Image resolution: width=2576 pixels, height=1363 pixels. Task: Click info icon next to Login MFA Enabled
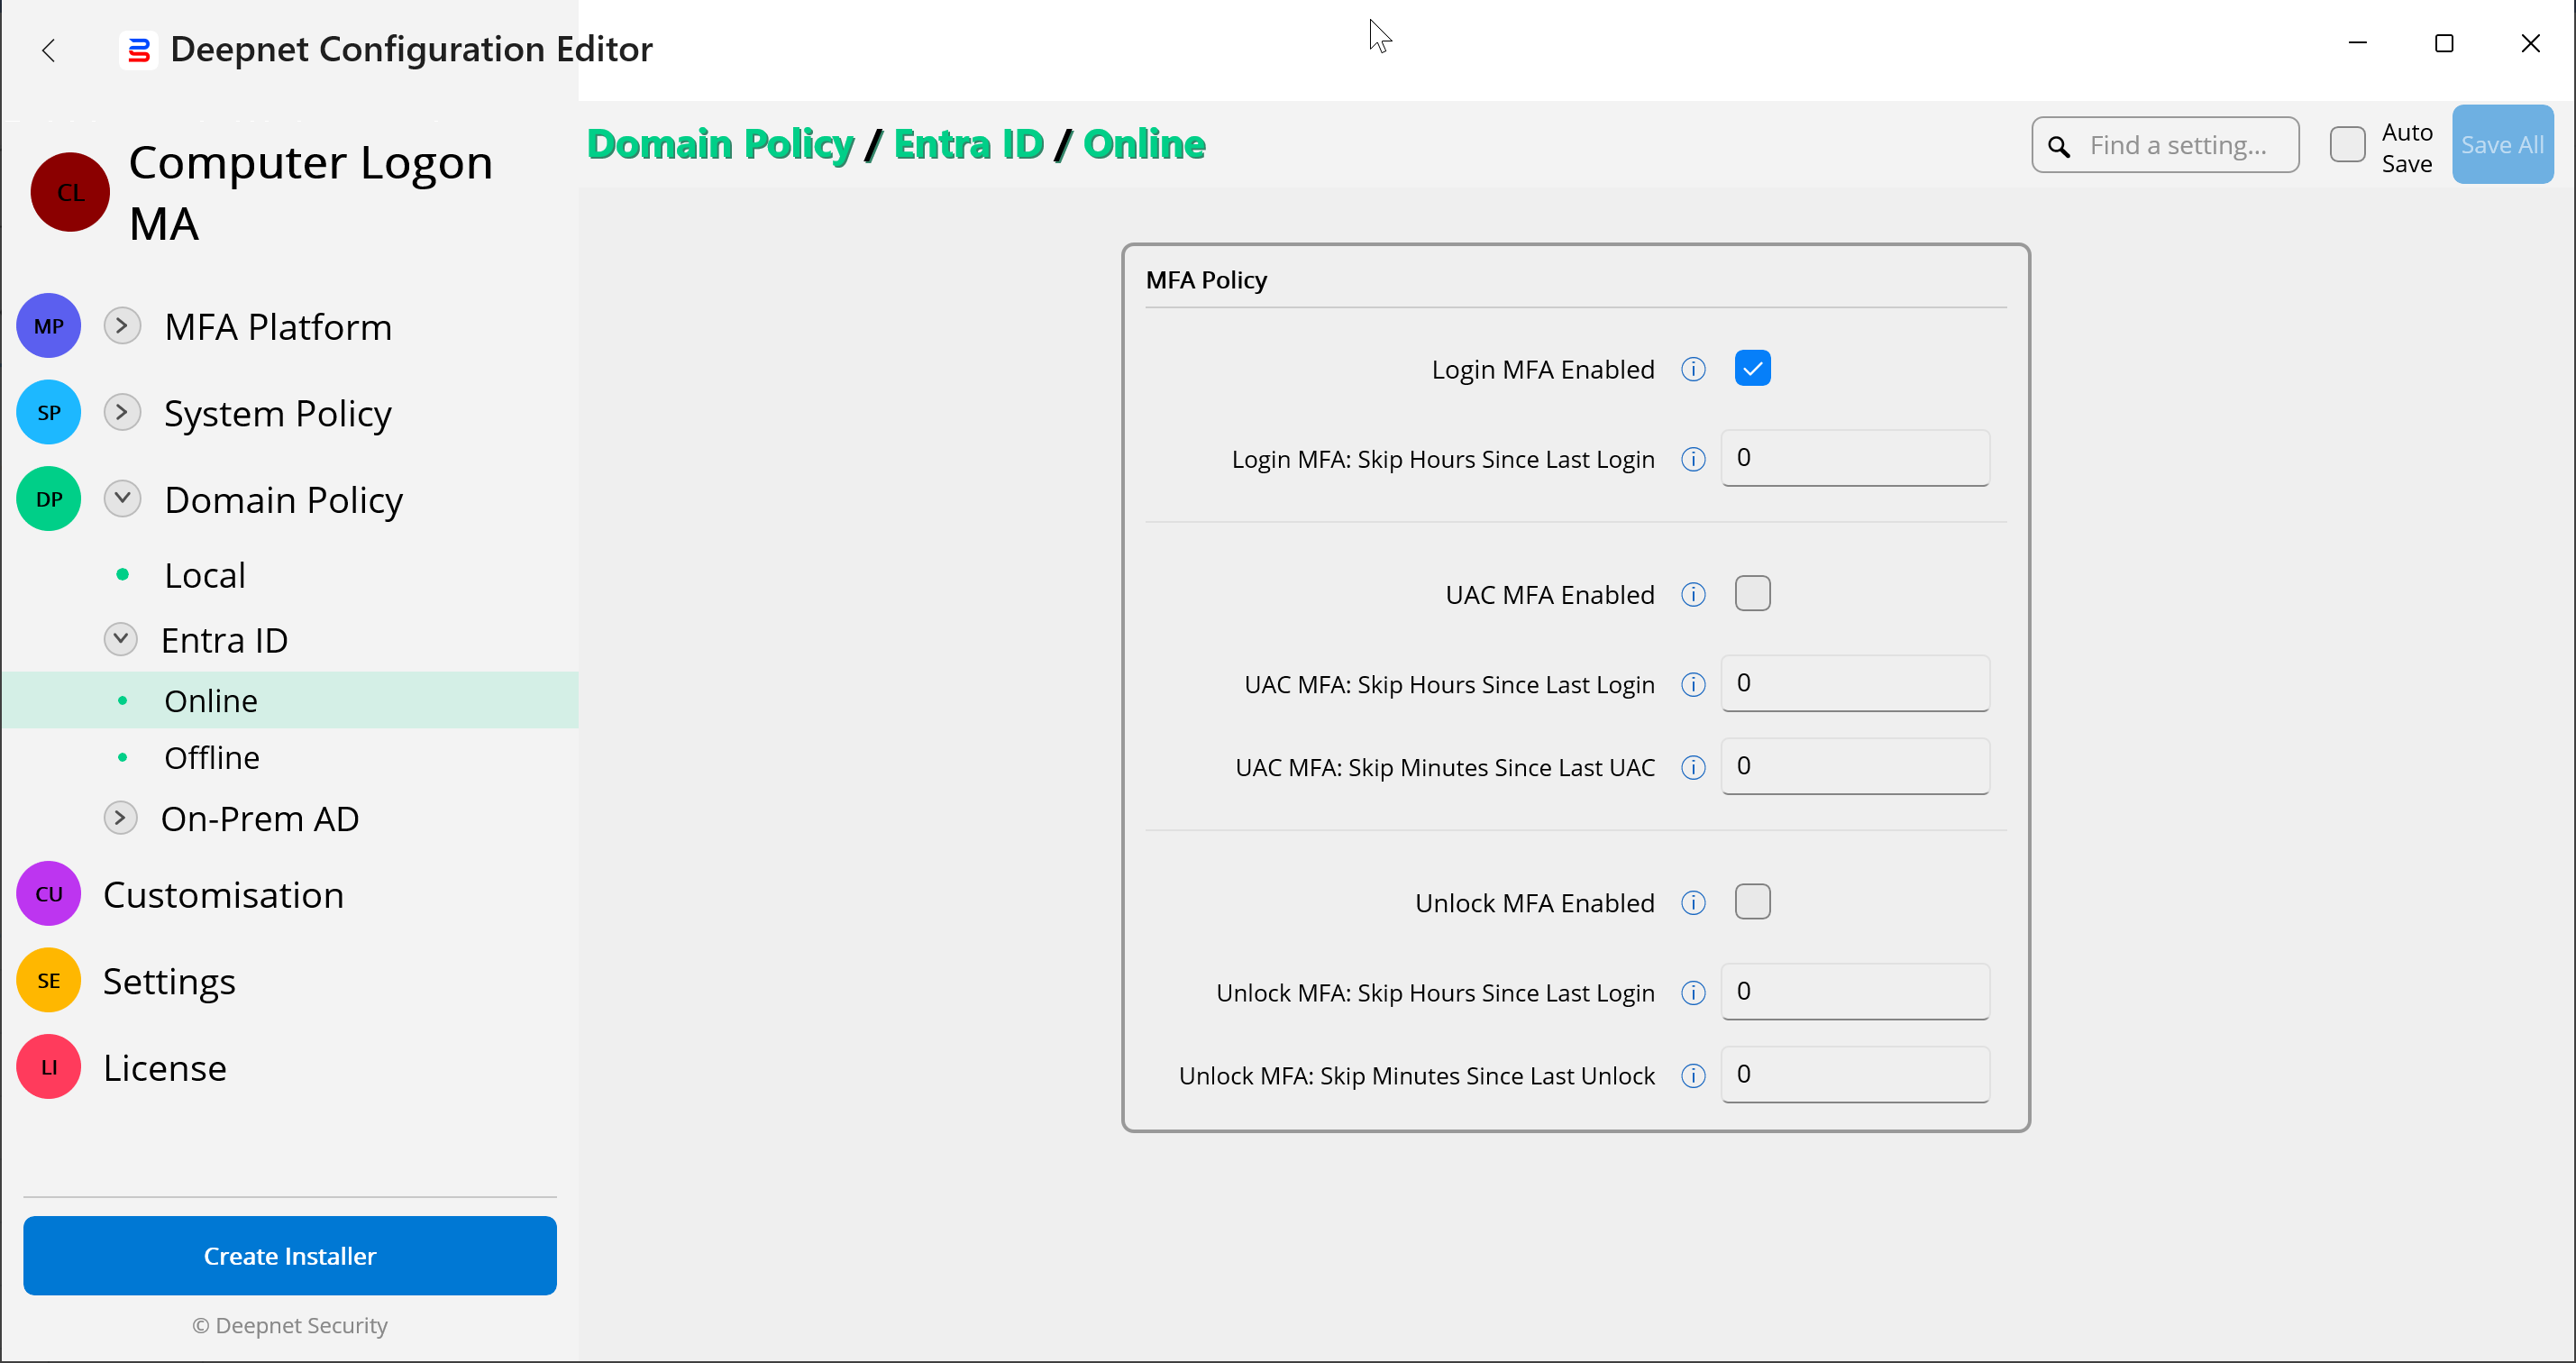[1692, 369]
